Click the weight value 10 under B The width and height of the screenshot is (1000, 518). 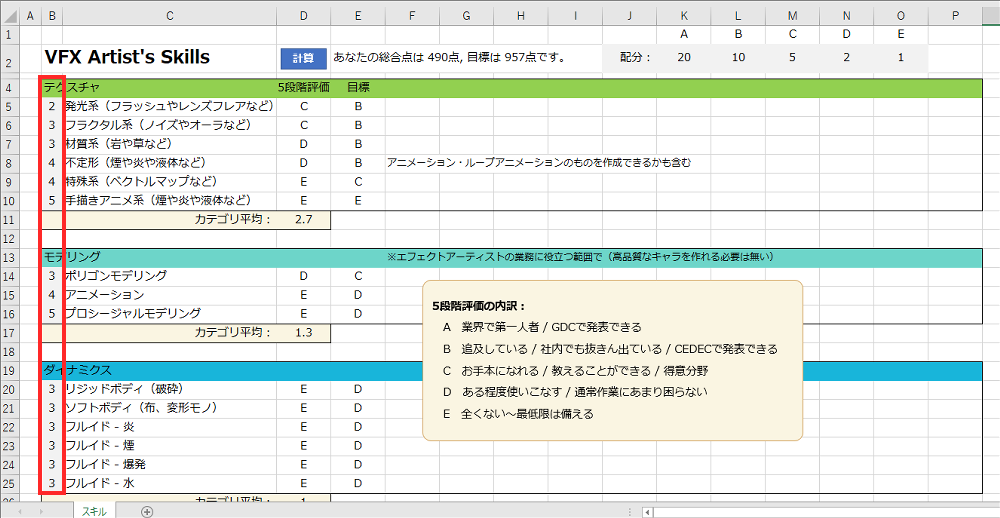tap(738, 57)
